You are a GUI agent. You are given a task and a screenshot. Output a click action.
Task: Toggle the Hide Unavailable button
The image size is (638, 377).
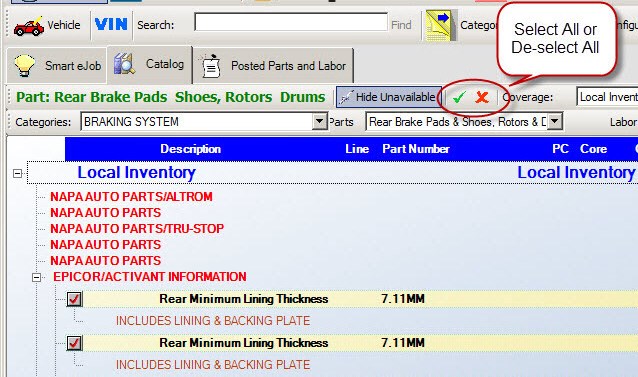[x=388, y=97]
